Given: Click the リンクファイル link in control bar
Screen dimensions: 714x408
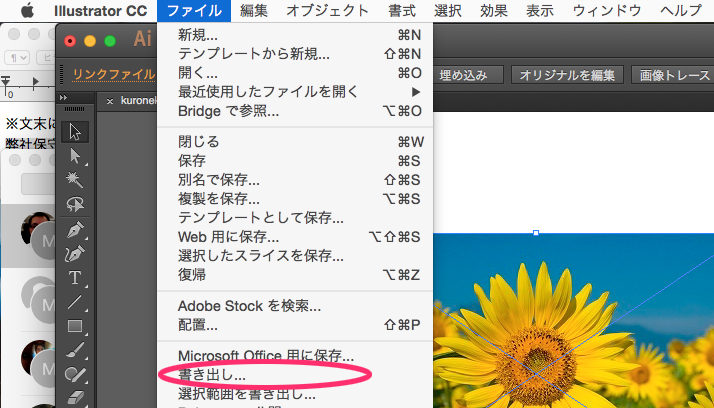Looking at the screenshot, I should tap(114, 74).
